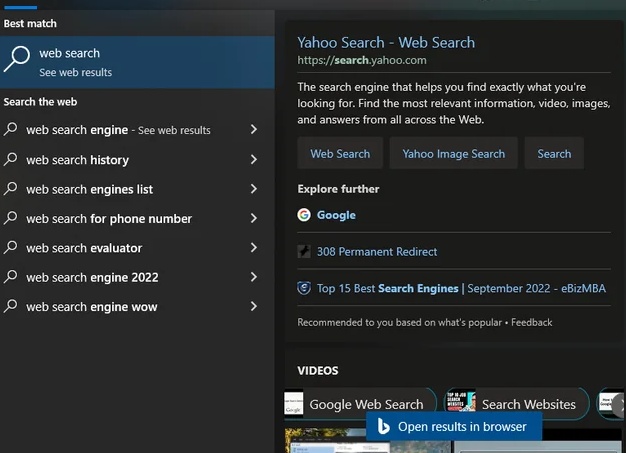Click search icon next to 'web search engines list'
This screenshot has height=453, width=626.
pos(11,188)
